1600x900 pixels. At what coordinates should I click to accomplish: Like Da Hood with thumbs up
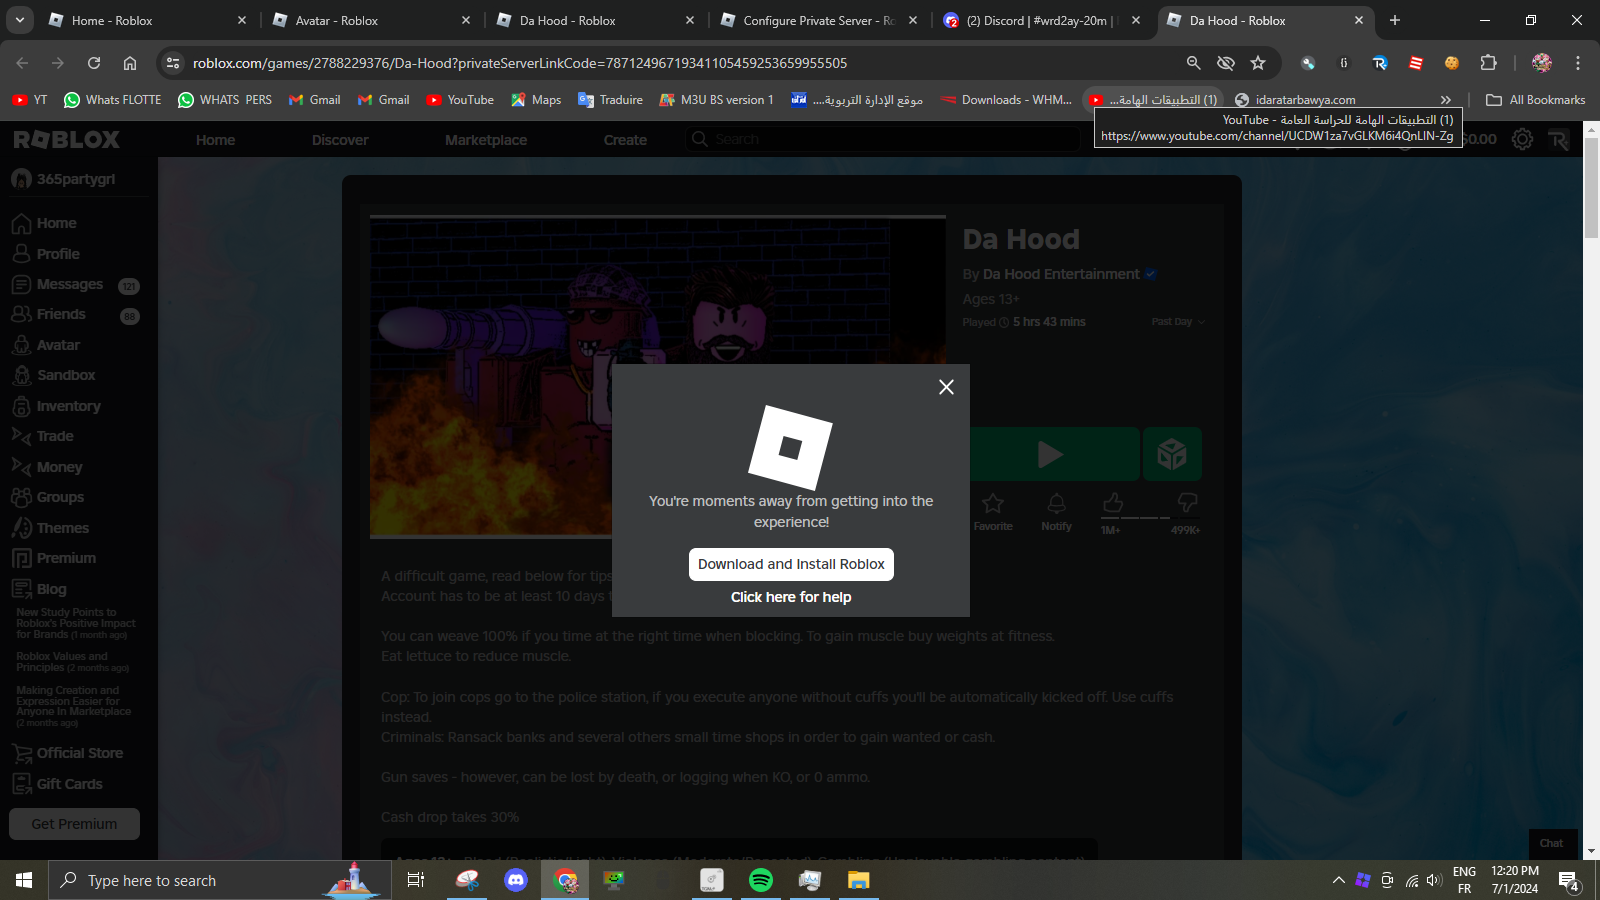pyautogui.click(x=1112, y=503)
